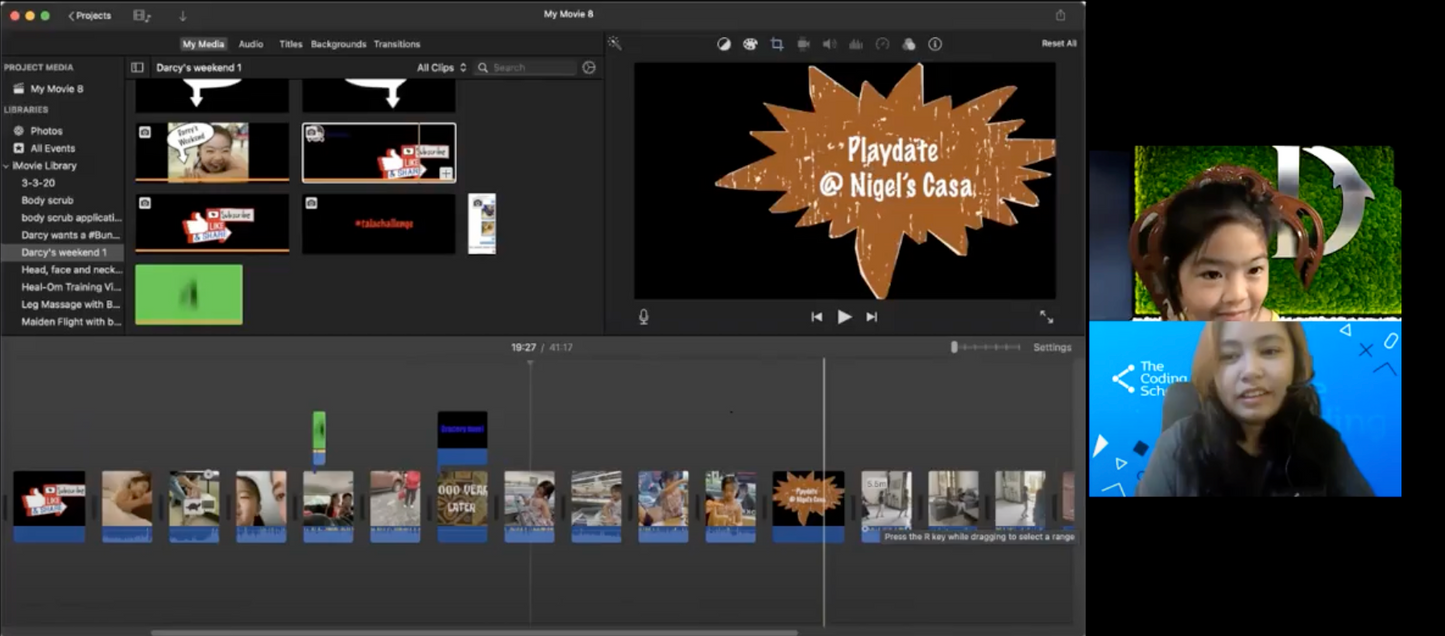Click the magic wand auto-enhance icon
Viewport: 1445px width, 636px height.
(615, 43)
